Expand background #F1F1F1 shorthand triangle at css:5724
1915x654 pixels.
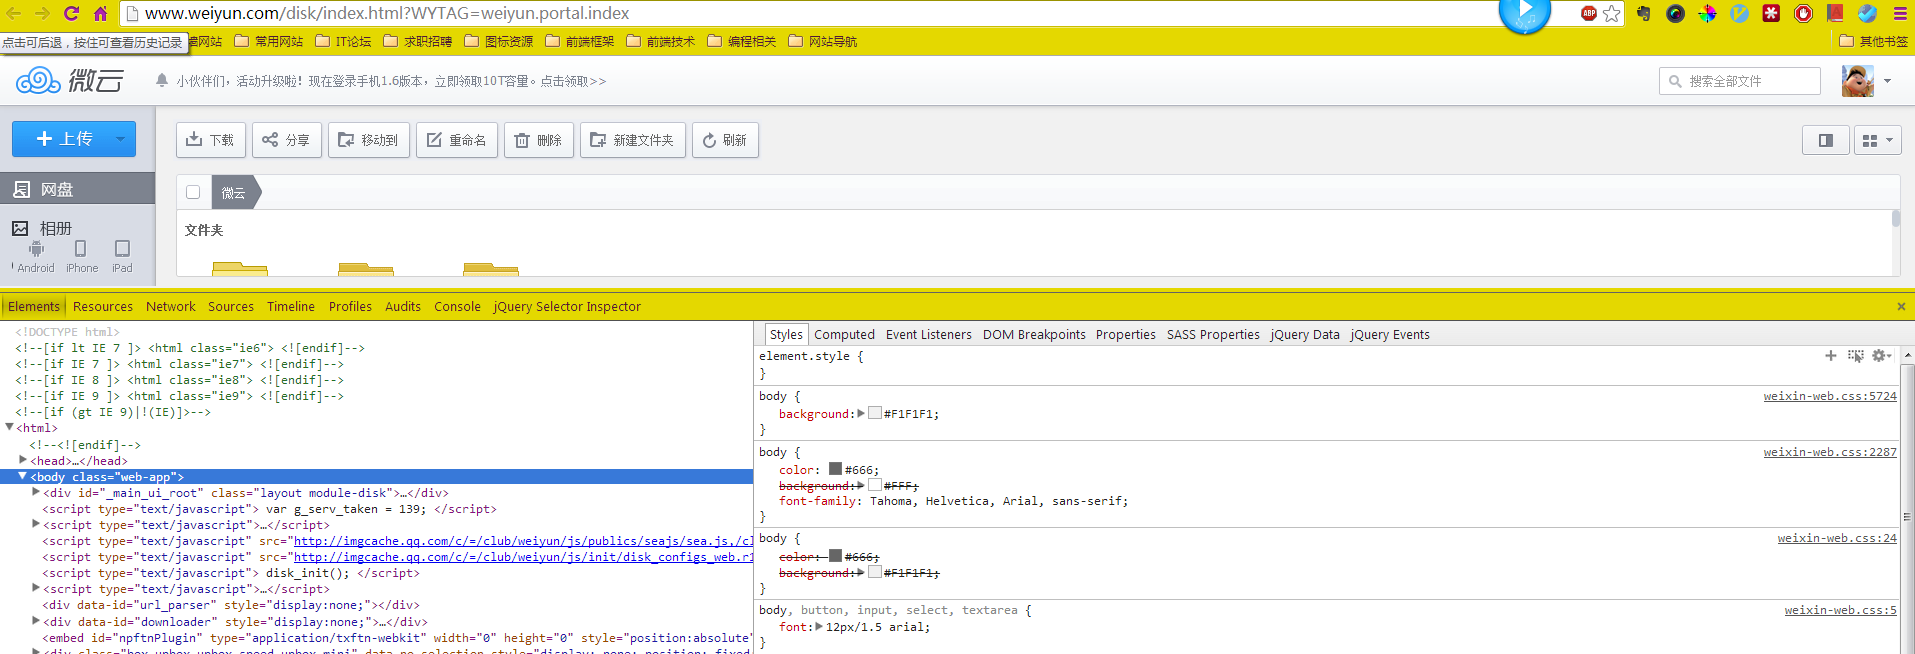861,413
